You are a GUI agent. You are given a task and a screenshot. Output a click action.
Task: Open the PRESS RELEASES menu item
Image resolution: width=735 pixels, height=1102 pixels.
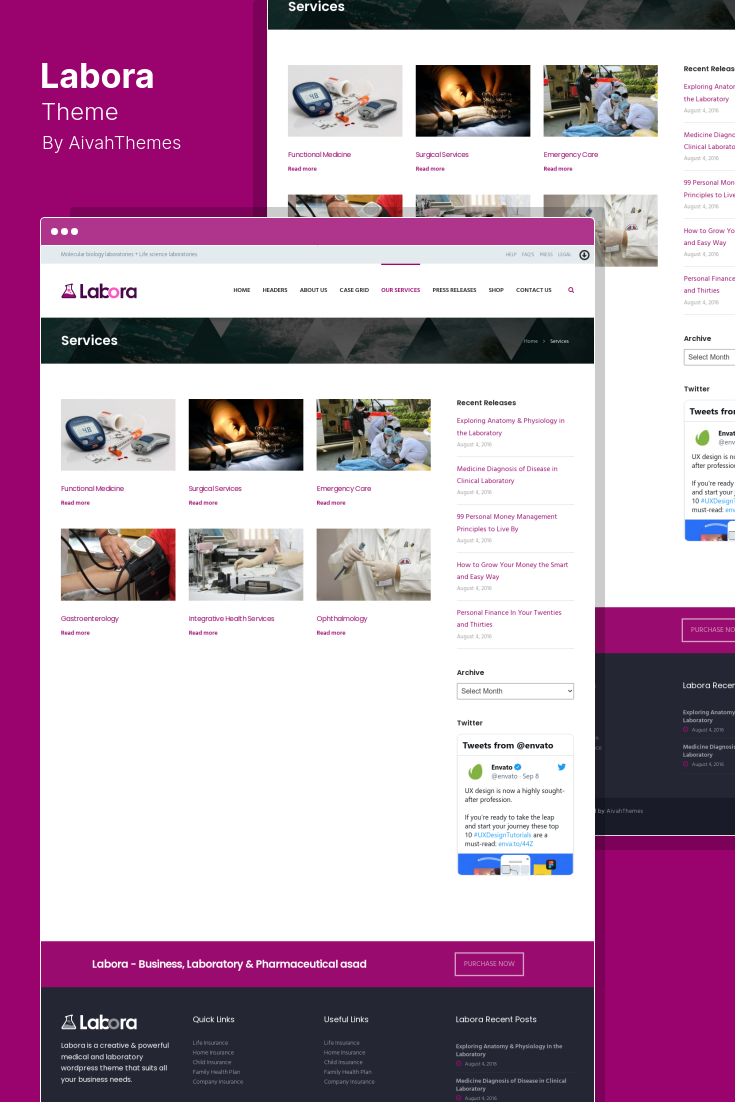[x=455, y=290]
